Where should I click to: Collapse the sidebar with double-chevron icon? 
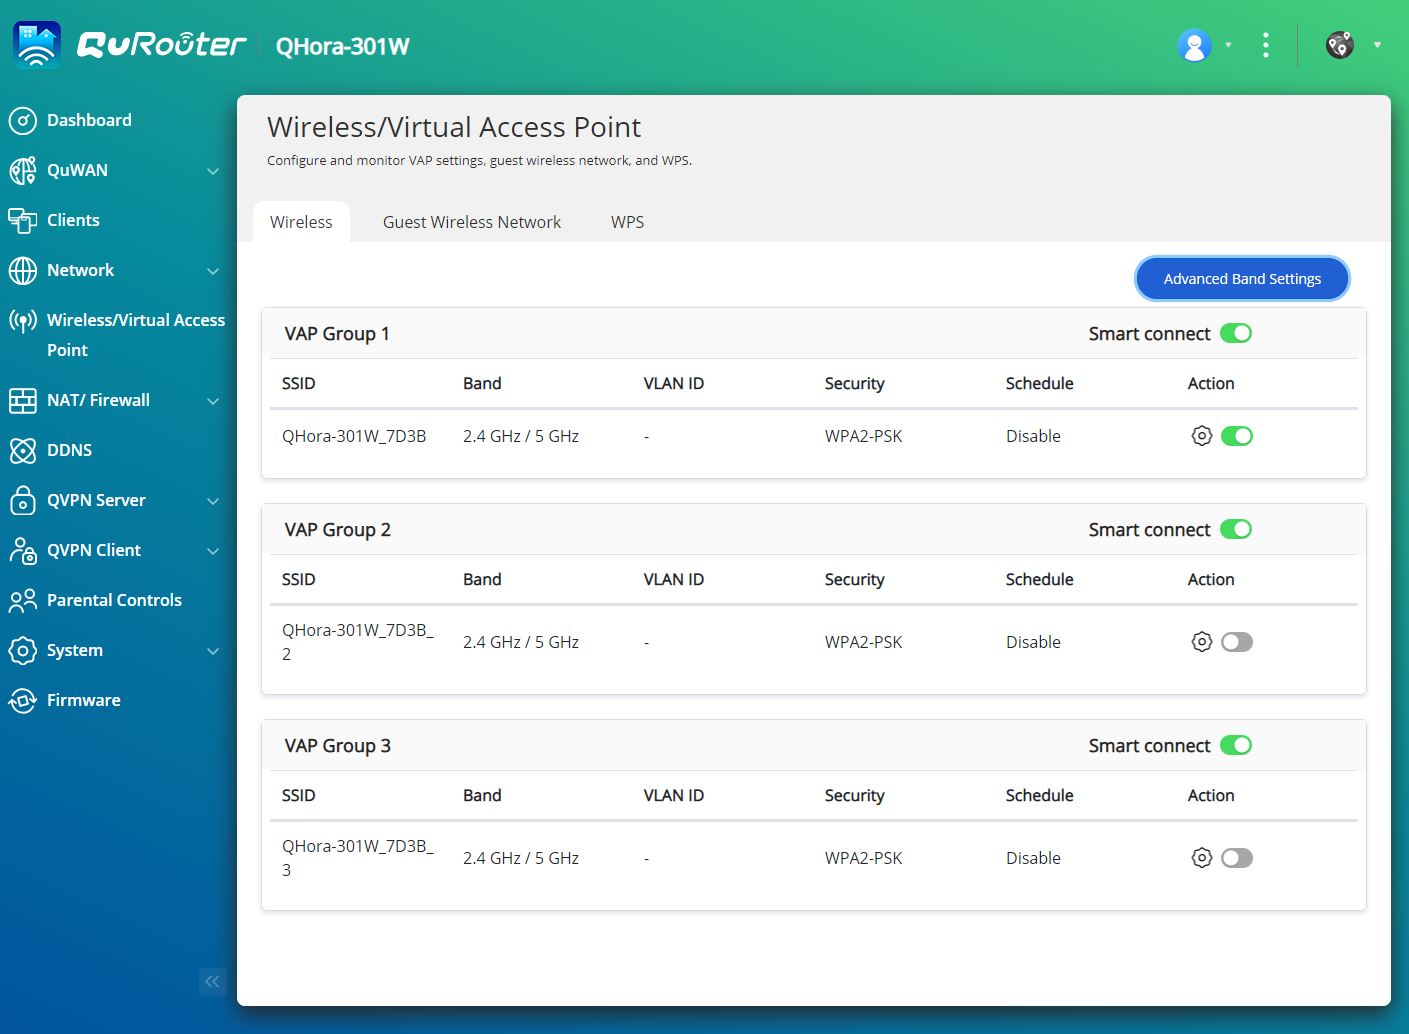(212, 982)
